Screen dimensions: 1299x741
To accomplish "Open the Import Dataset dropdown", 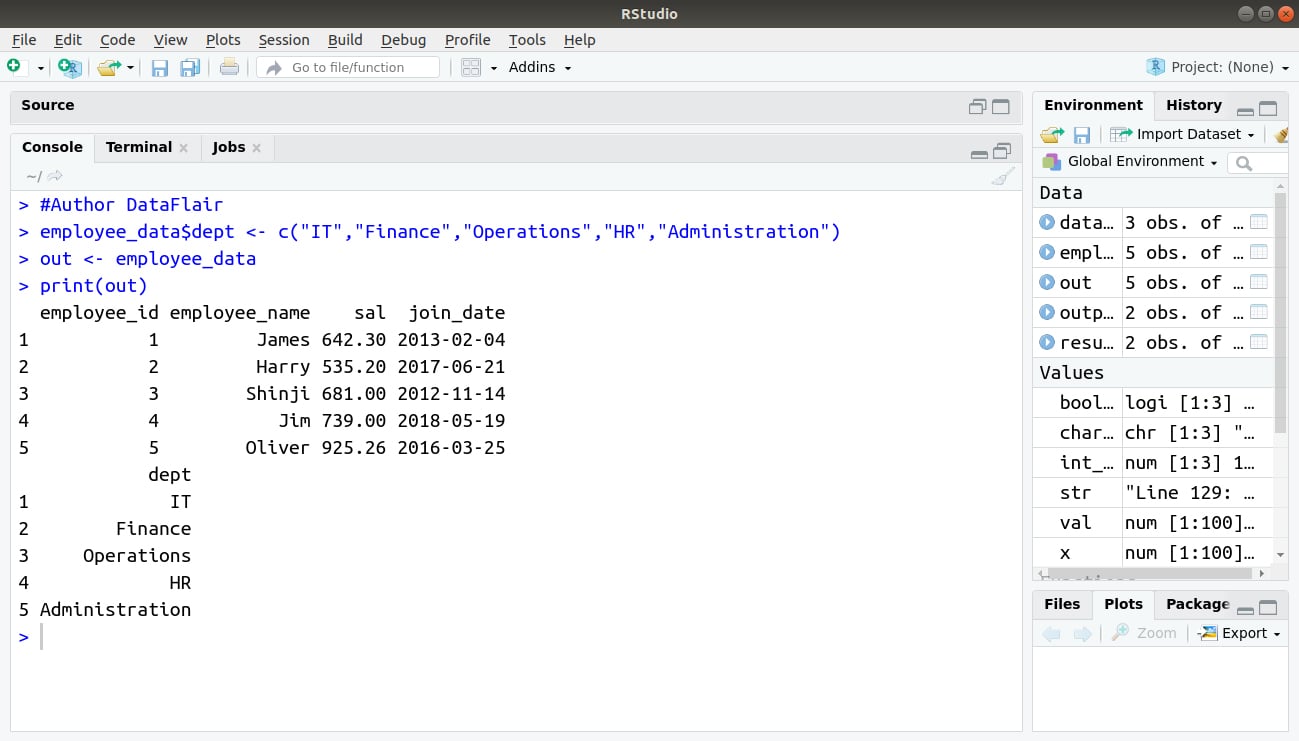I will point(1182,134).
